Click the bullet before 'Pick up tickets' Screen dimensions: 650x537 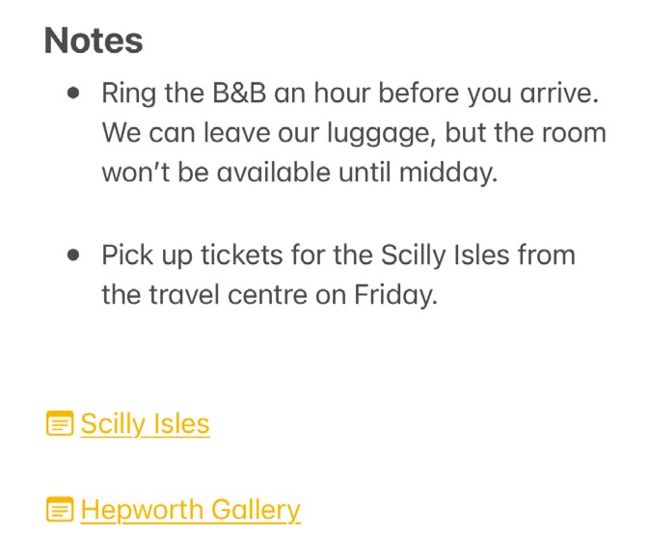point(73,255)
